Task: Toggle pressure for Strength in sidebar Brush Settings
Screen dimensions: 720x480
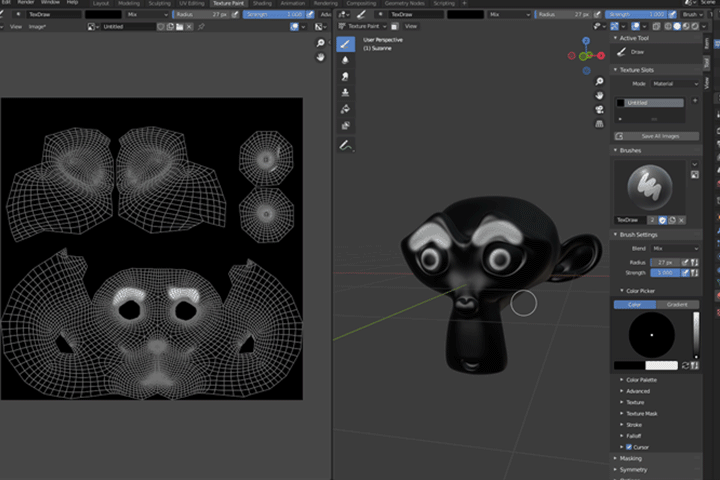Action: pos(685,273)
